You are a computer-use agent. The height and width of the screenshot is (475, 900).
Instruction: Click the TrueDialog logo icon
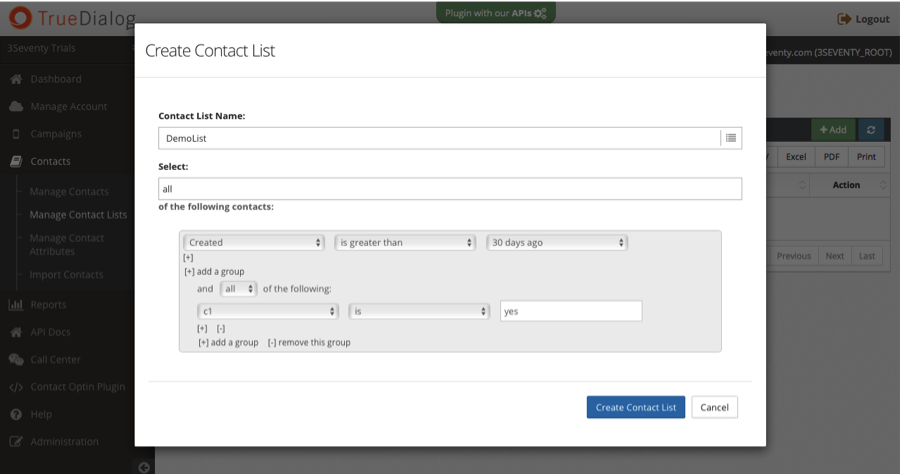[20, 18]
